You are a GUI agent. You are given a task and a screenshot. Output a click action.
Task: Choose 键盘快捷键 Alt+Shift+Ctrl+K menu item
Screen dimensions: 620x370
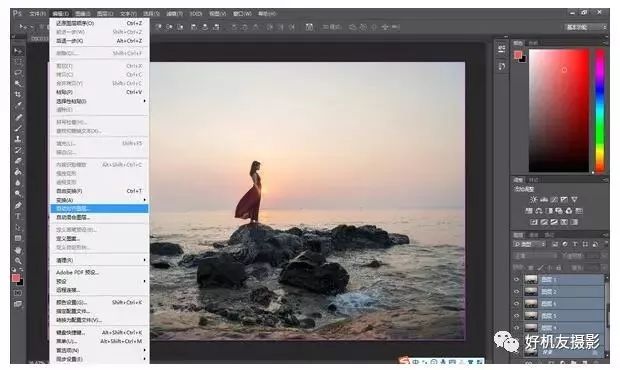pos(99,332)
